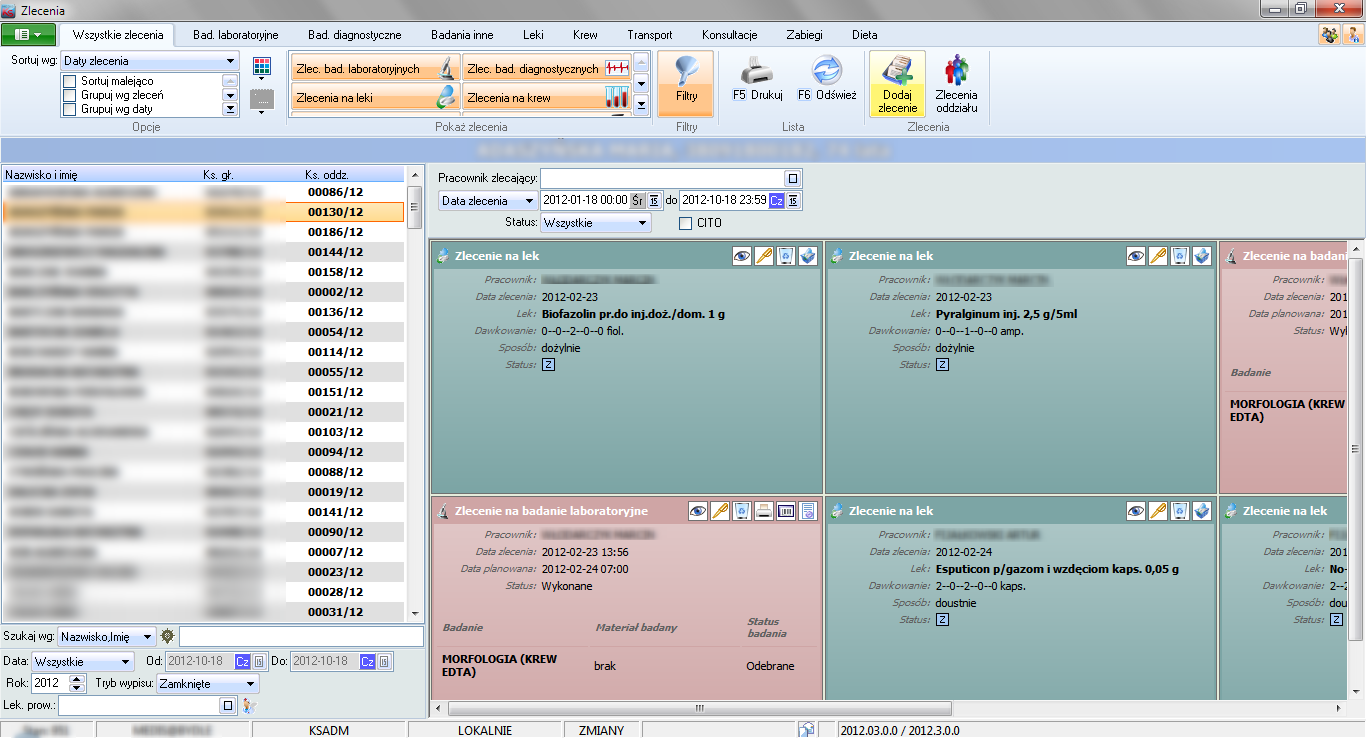Open Zlecenia oddziału icon

[x=956, y=72]
